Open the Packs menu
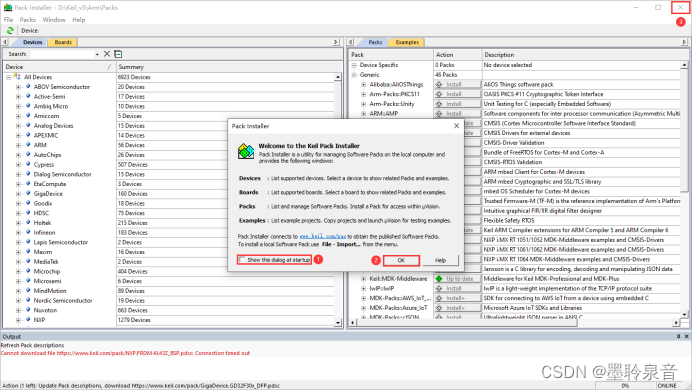This screenshot has height=390, width=693. point(27,20)
